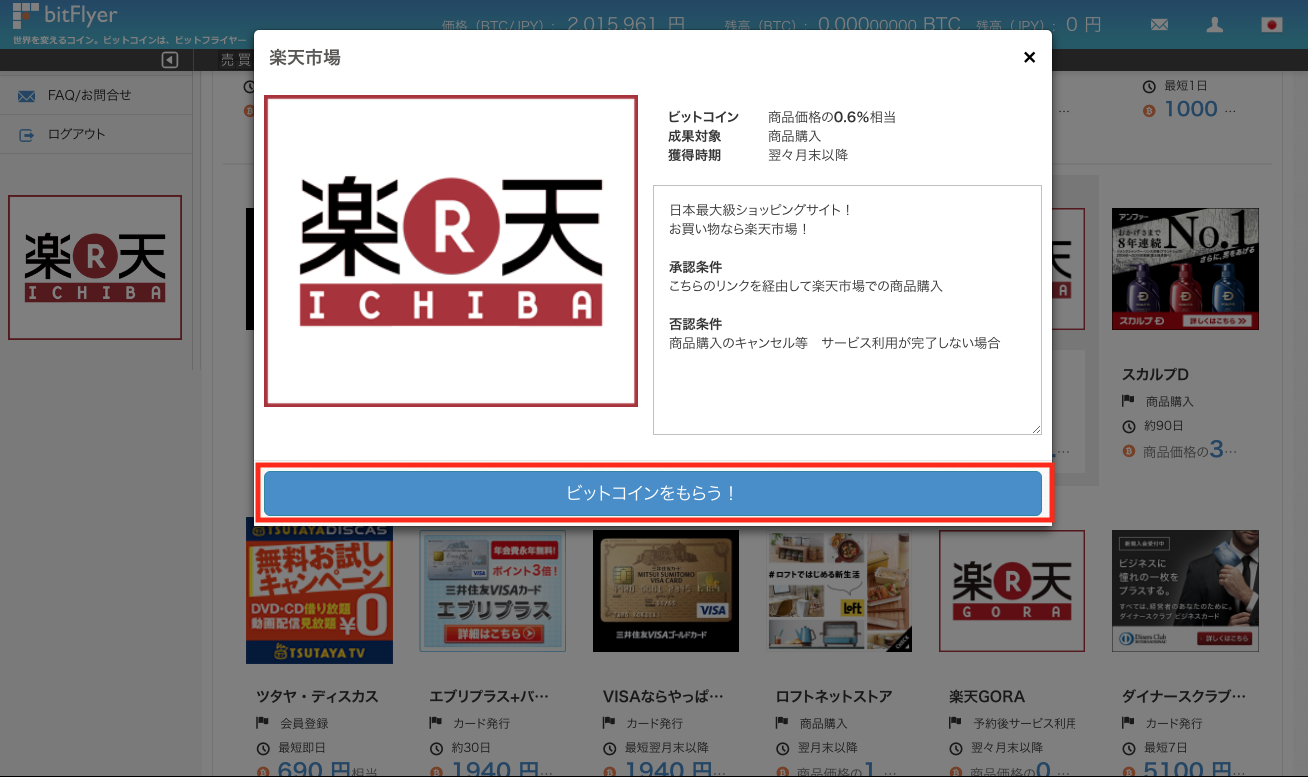Click the bitcoin icon beside 5100 円
1308x777 pixels.
coord(1129,771)
